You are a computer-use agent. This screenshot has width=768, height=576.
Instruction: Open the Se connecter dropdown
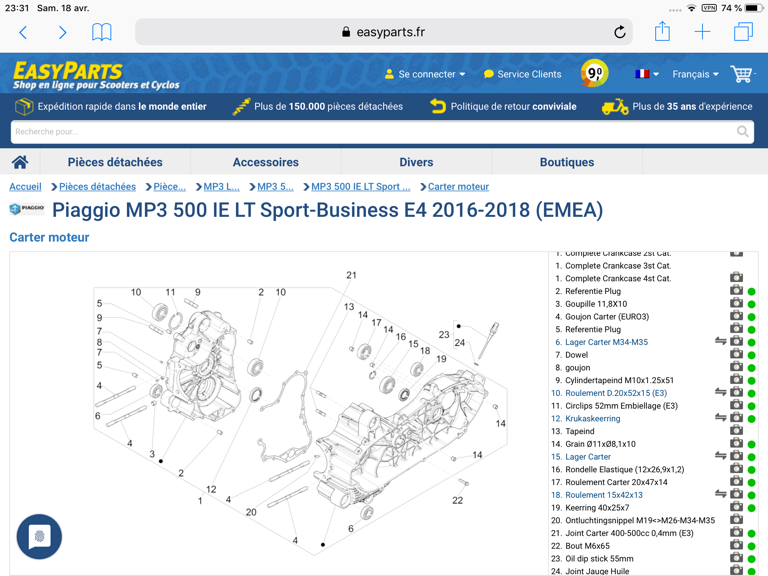(x=425, y=74)
